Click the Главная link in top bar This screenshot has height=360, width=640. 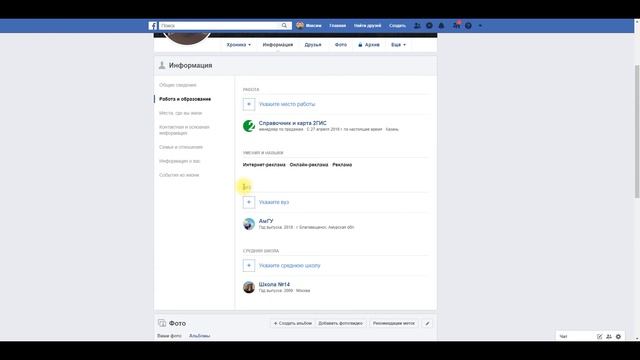tap(338, 26)
